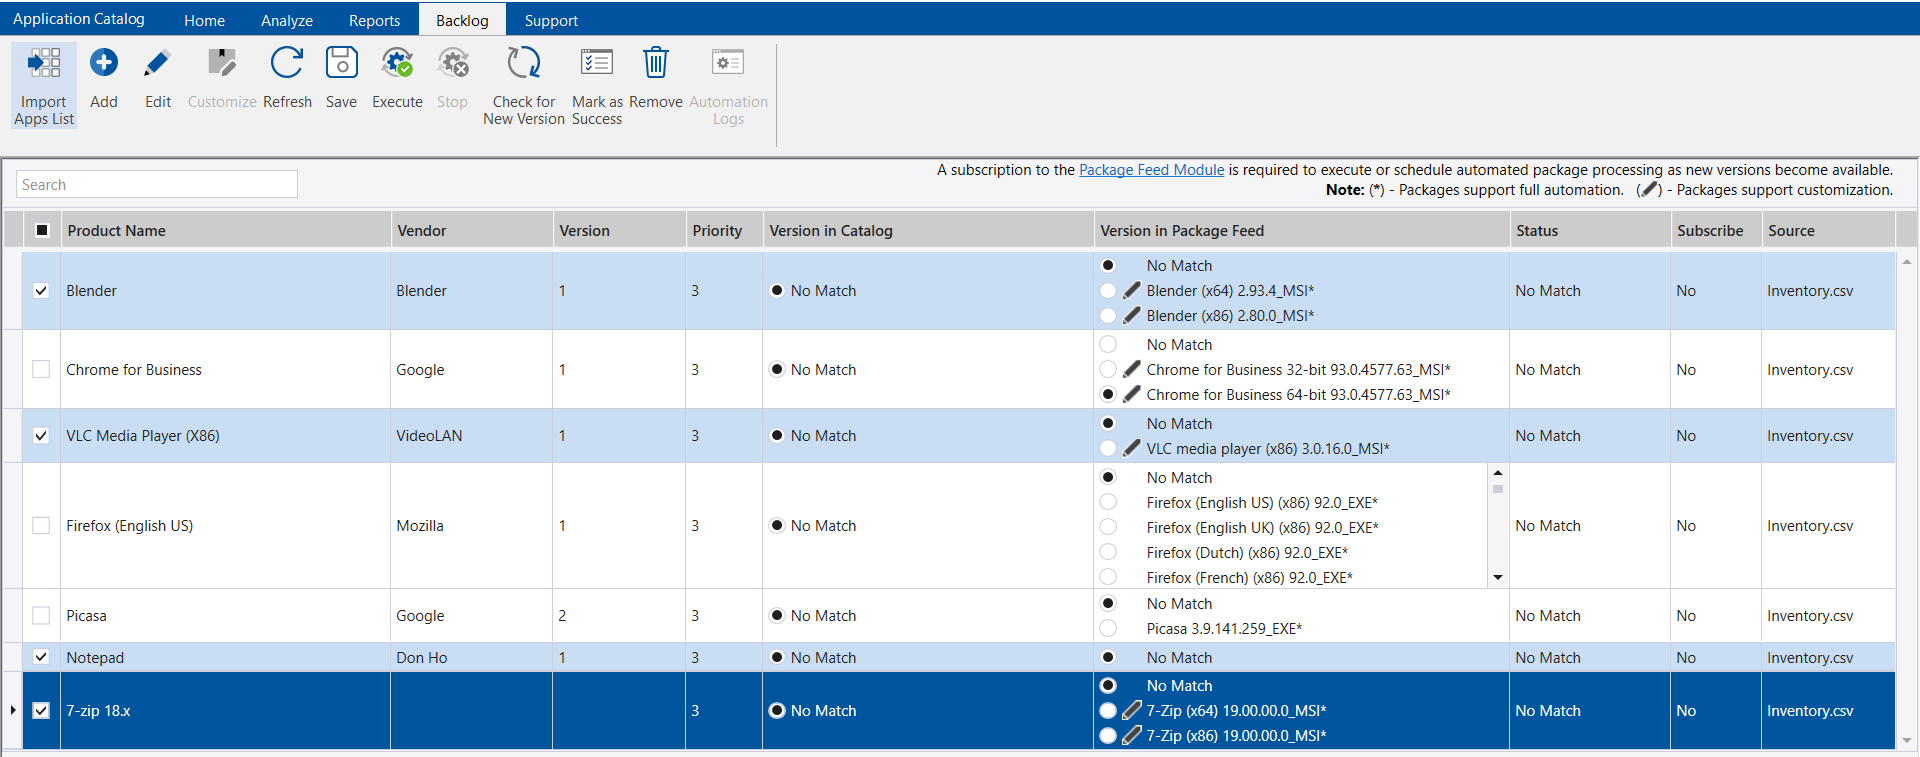Select No Match radio in Chrome package feed
The width and height of the screenshot is (1920, 757).
pos(1108,344)
